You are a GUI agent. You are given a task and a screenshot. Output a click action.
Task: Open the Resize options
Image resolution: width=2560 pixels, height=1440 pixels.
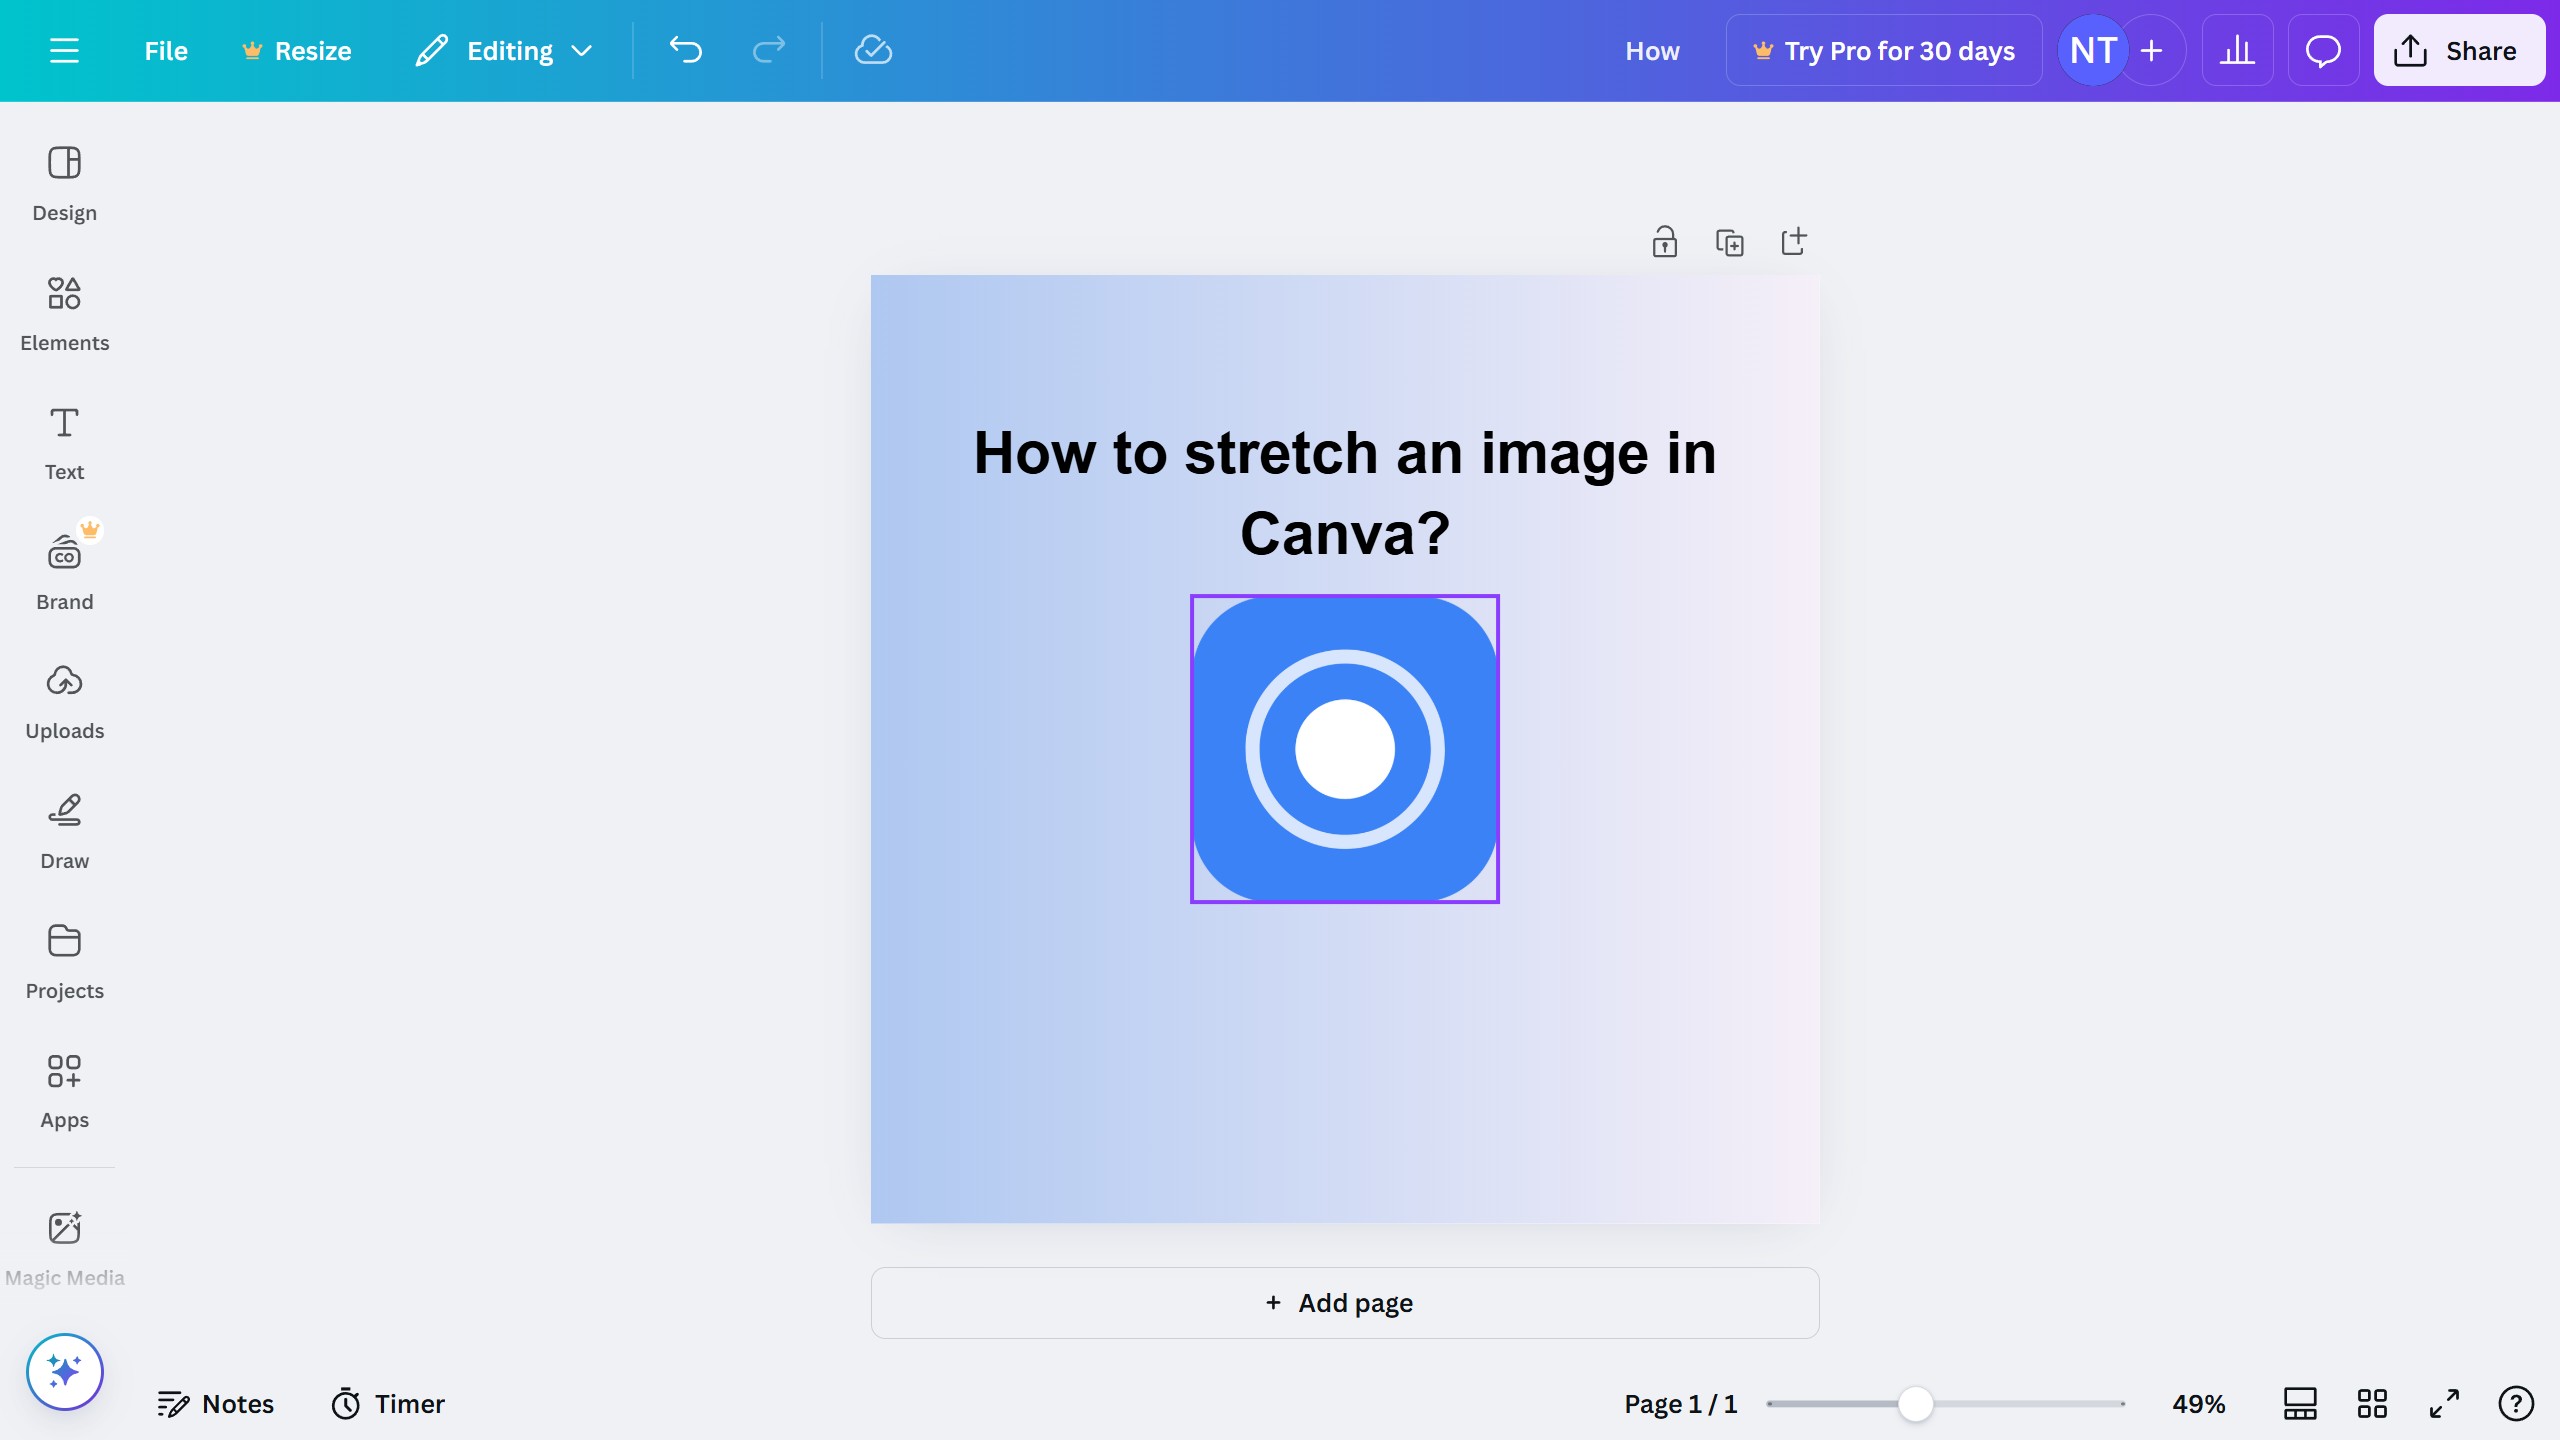click(x=296, y=50)
